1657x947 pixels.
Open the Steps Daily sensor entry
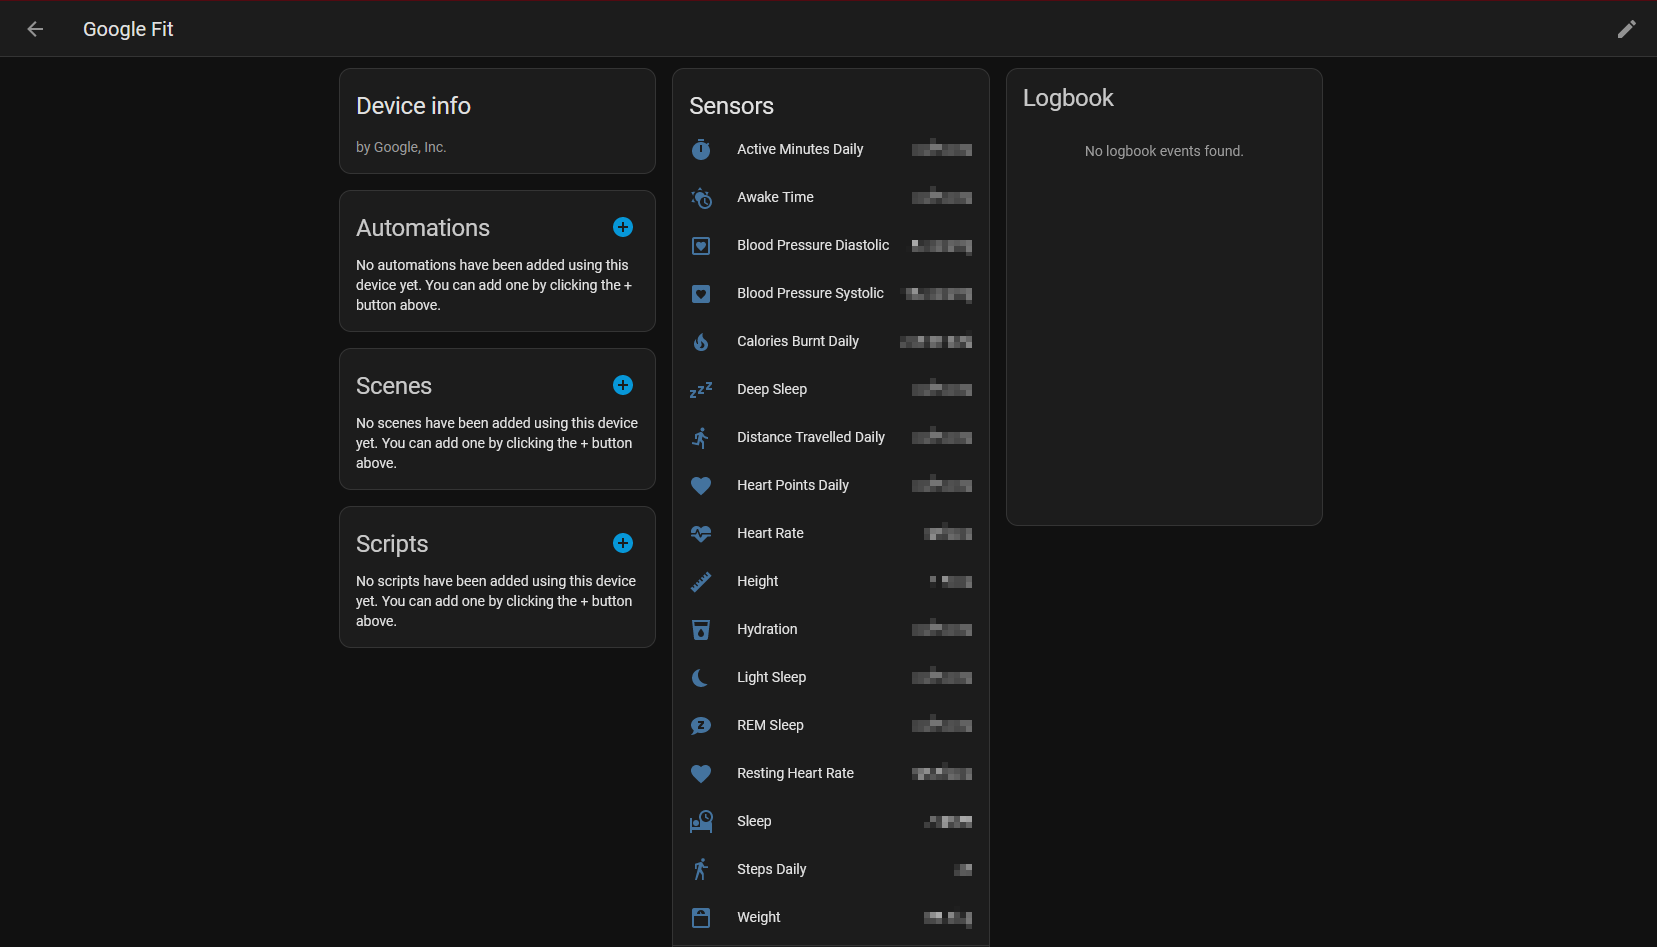point(831,869)
